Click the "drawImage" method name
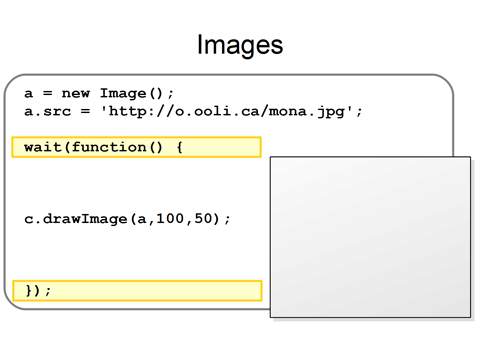 [85, 219]
